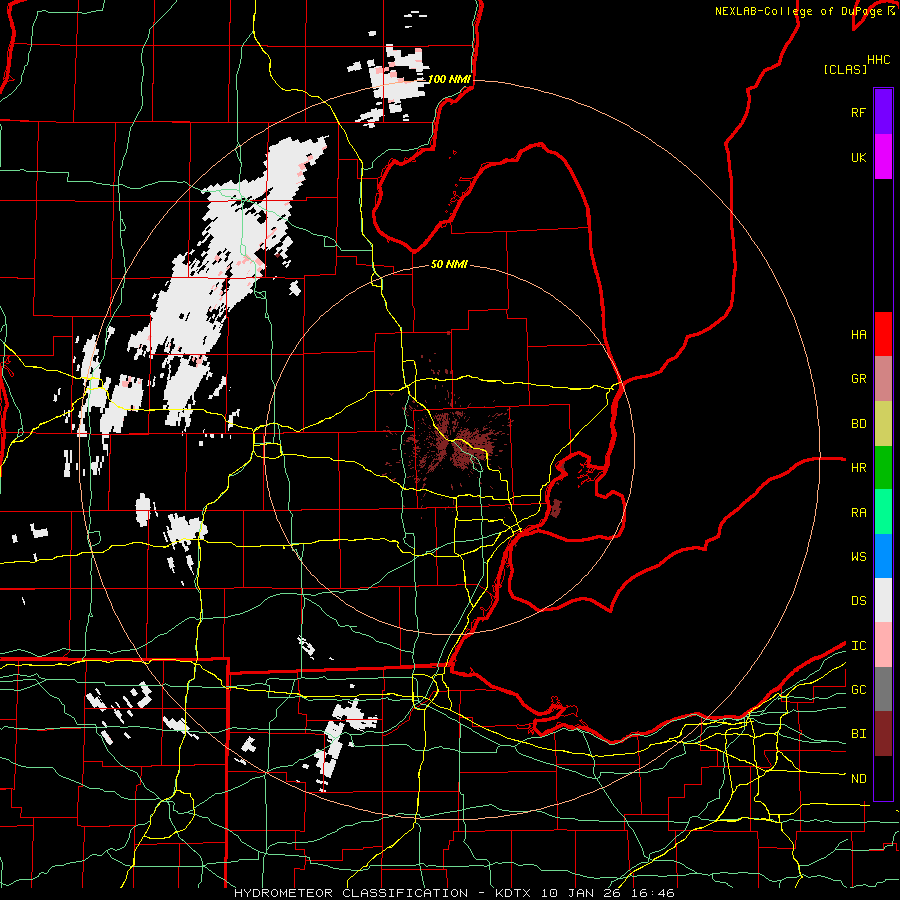Click the BI brown legend swatch
This screenshot has height=900, width=900.
[883, 734]
